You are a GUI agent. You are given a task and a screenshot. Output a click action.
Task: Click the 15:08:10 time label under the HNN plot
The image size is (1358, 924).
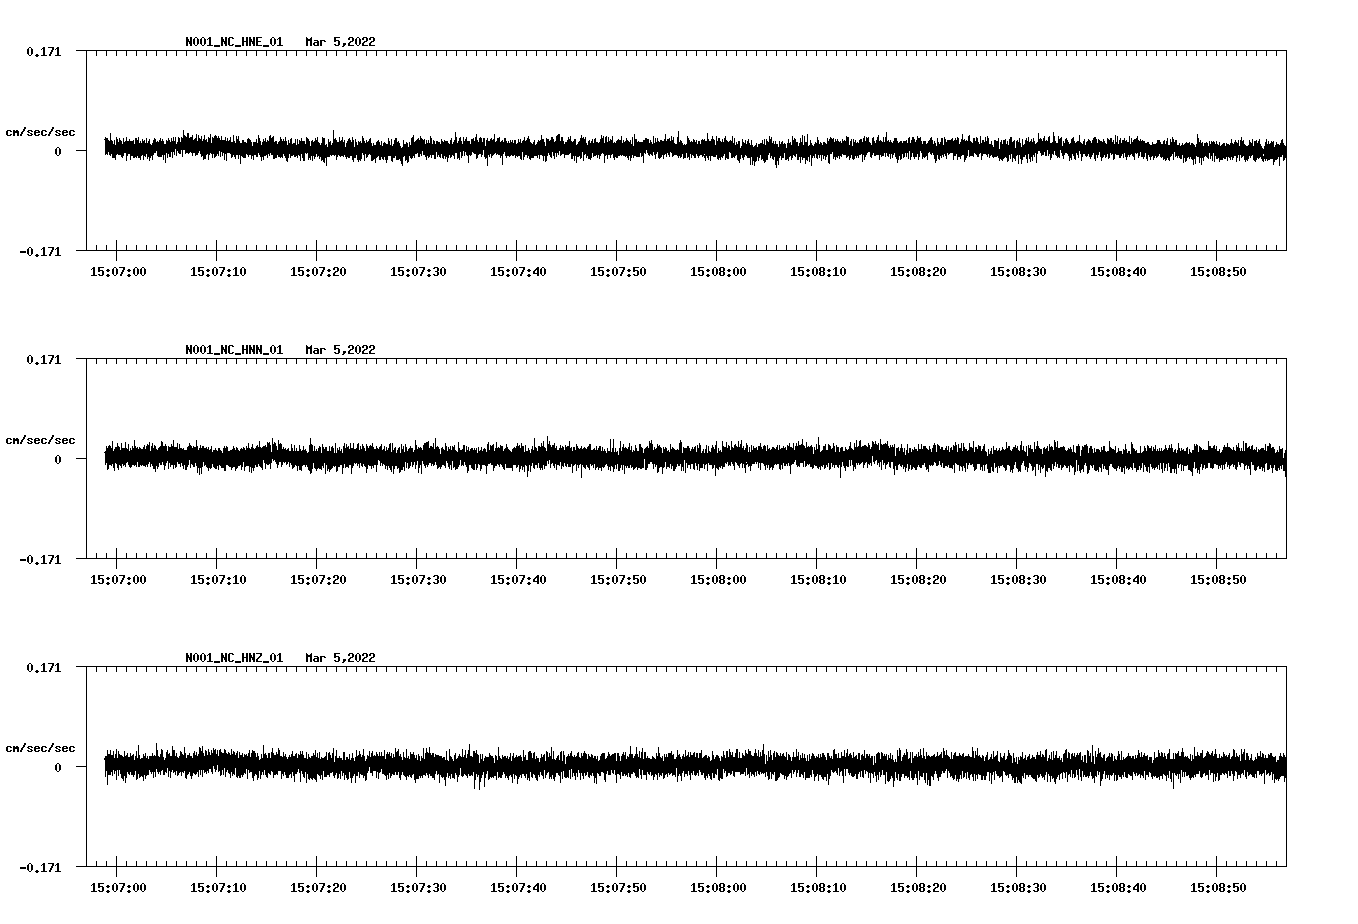tap(818, 580)
